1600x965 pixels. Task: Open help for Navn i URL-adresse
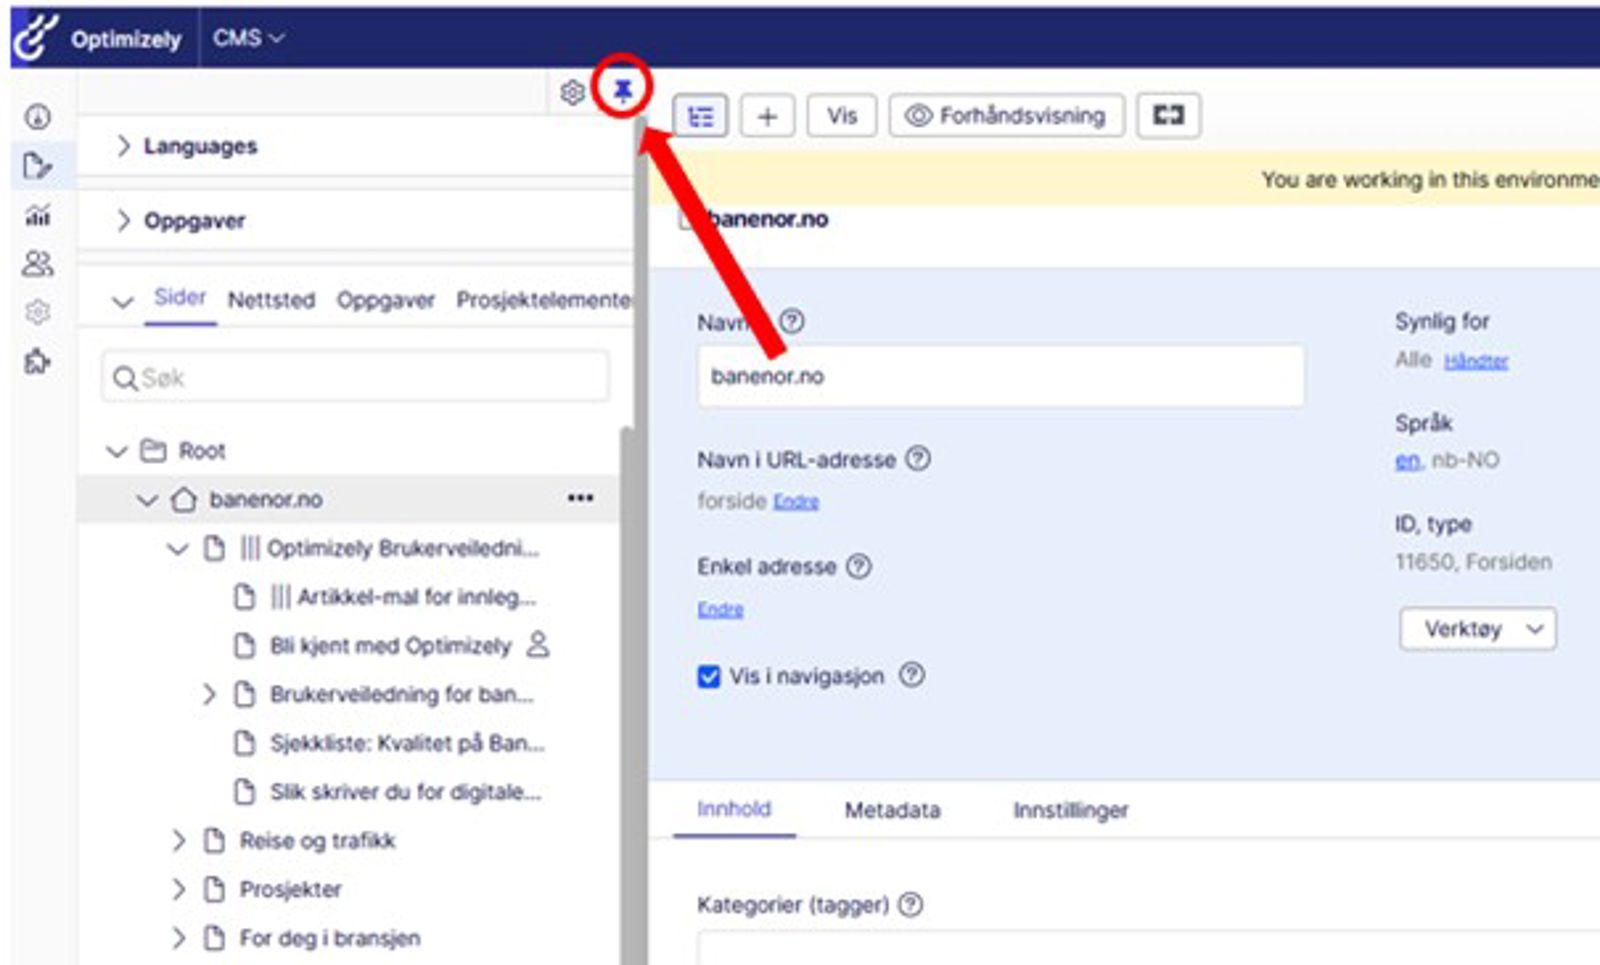pyautogui.click(x=917, y=459)
